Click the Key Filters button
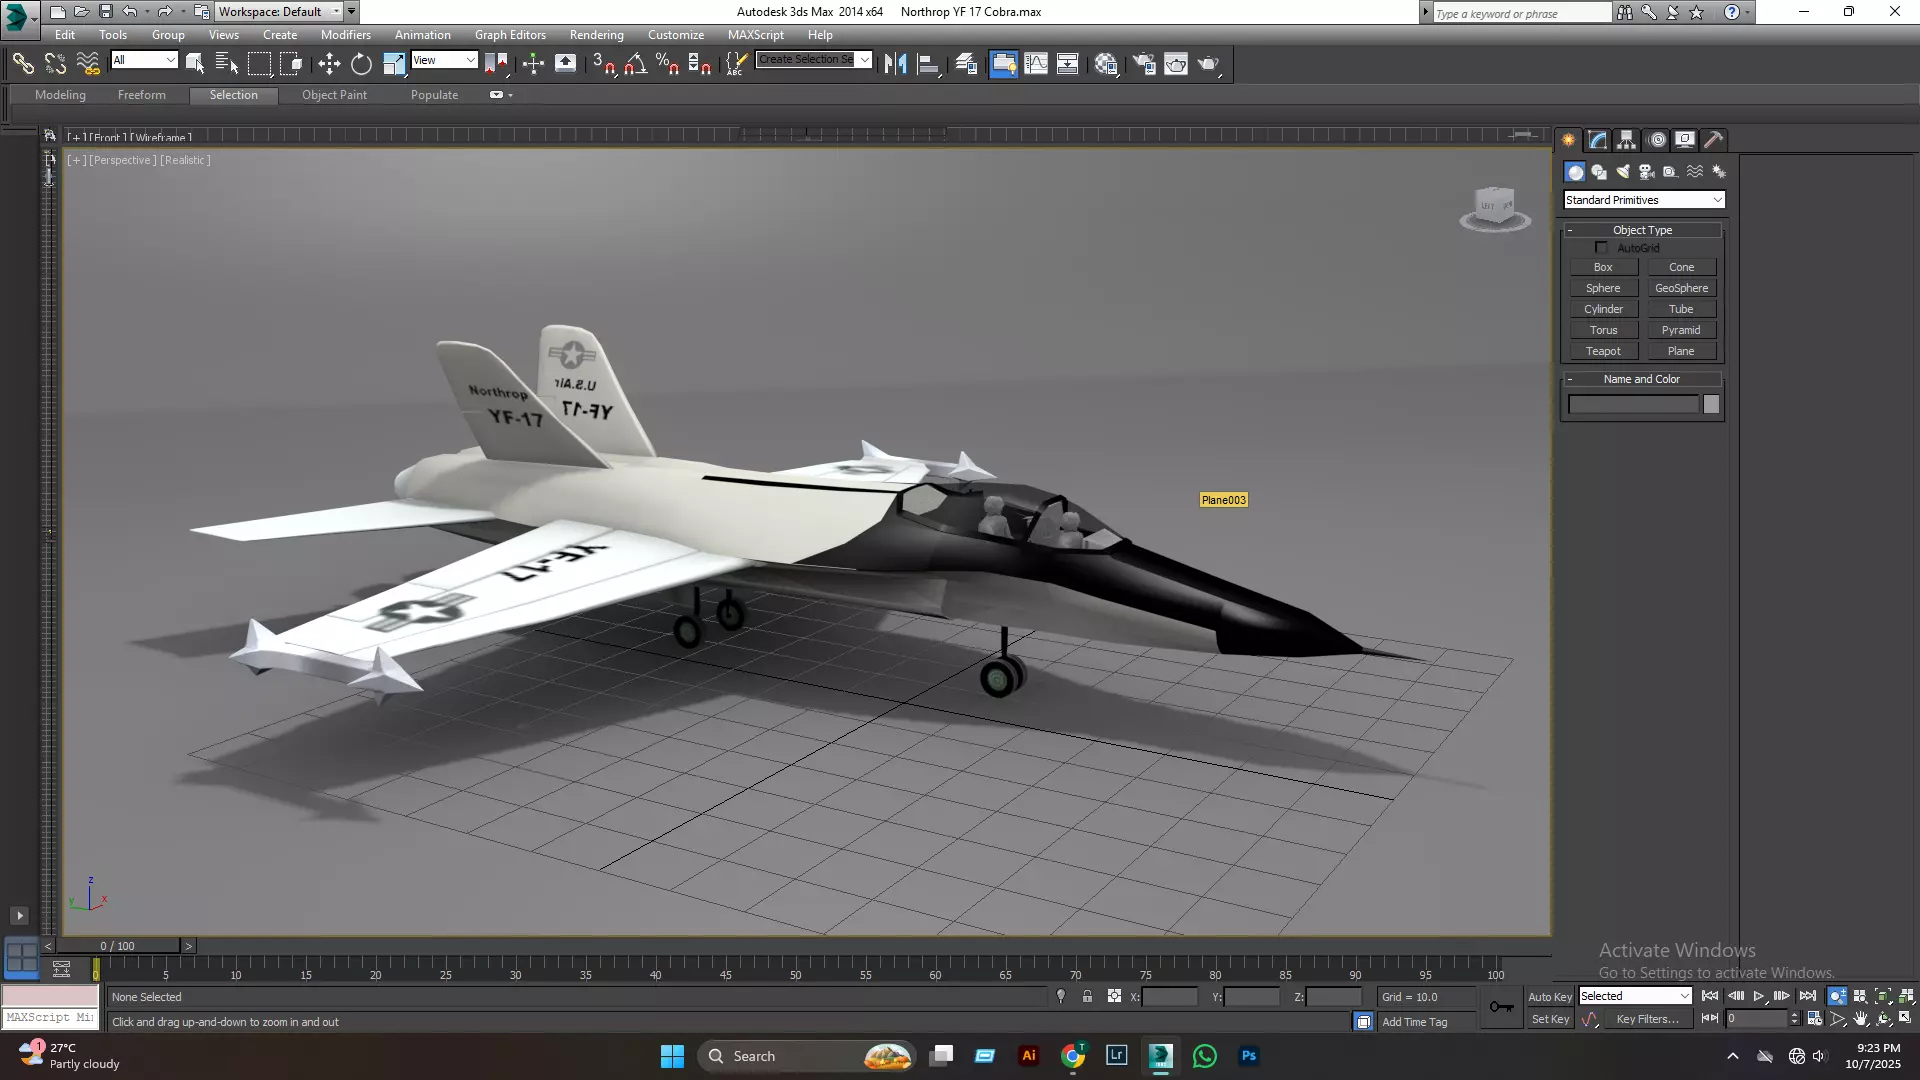Image resolution: width=1920 pixels, height=1080 pixels. pos(1647,1019)
